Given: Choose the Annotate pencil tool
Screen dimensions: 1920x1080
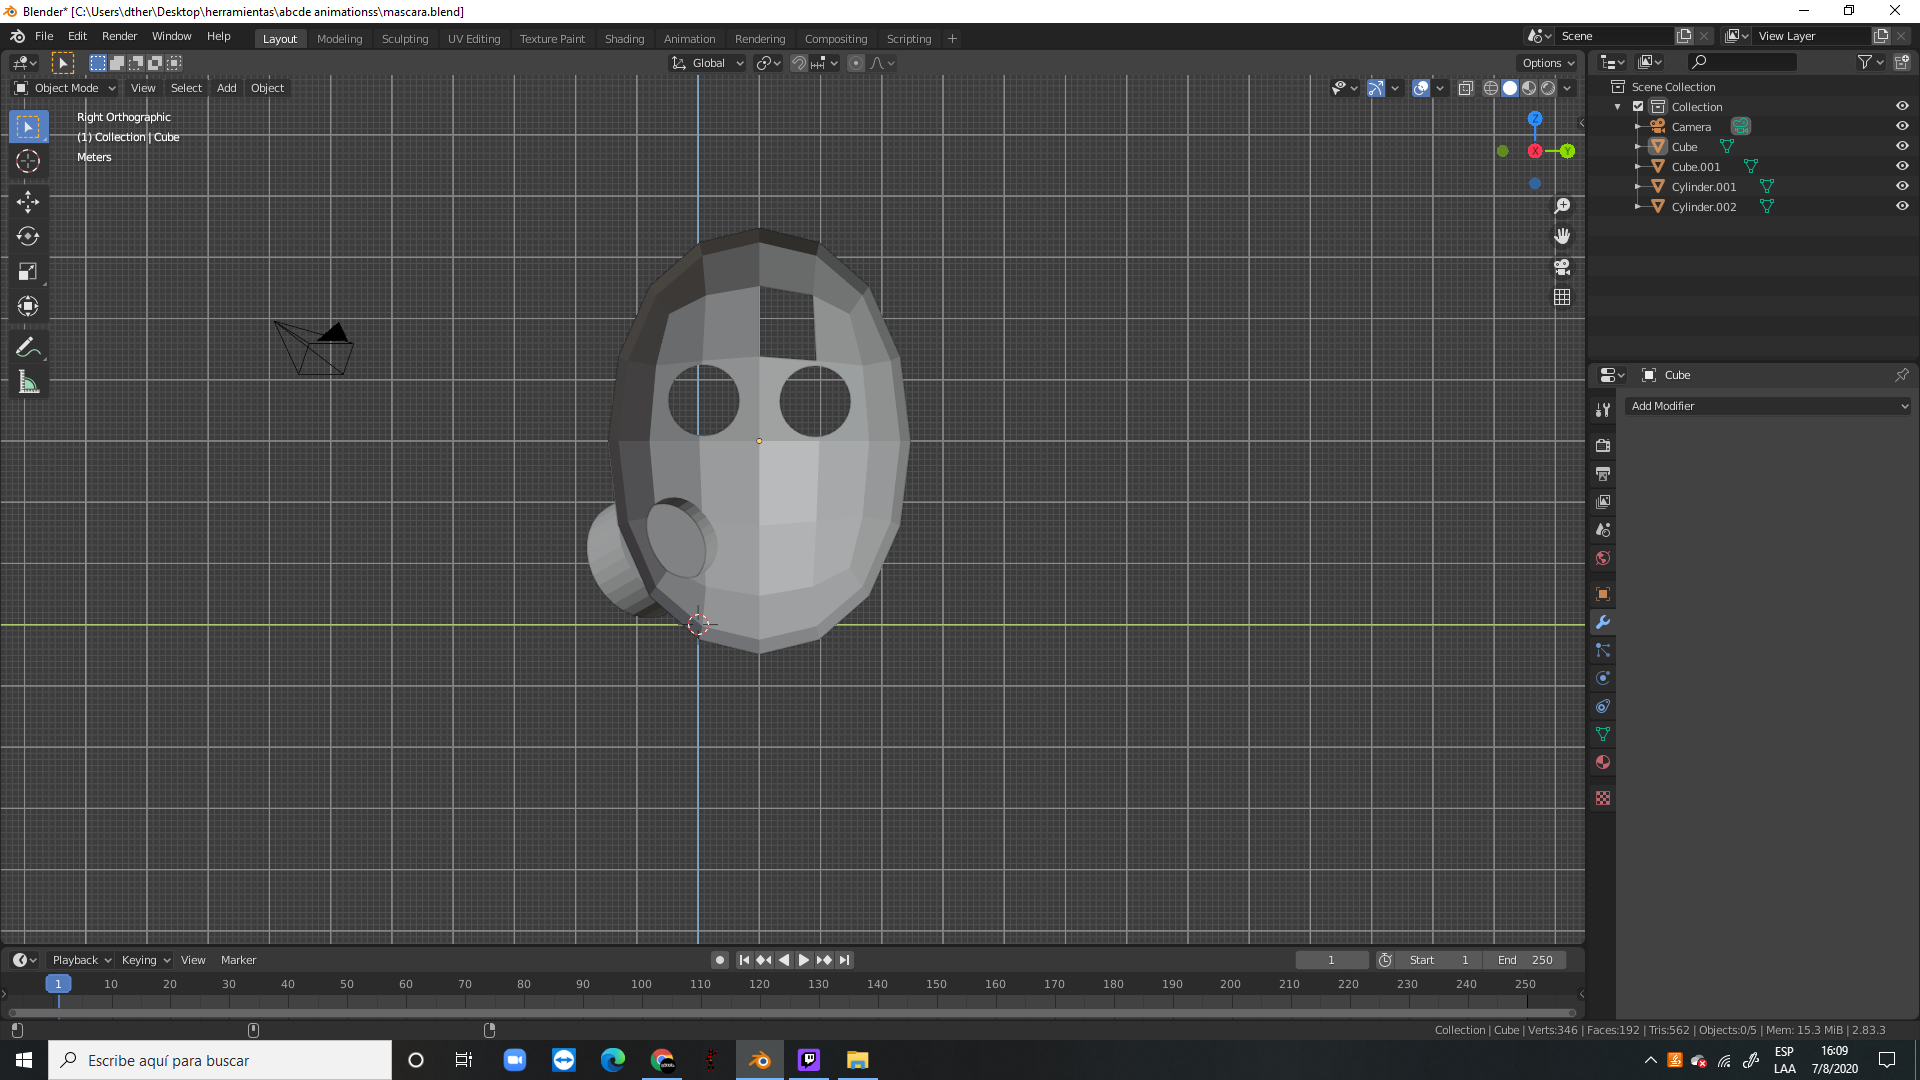Looking at the screenshot, I should pos(28,348).
